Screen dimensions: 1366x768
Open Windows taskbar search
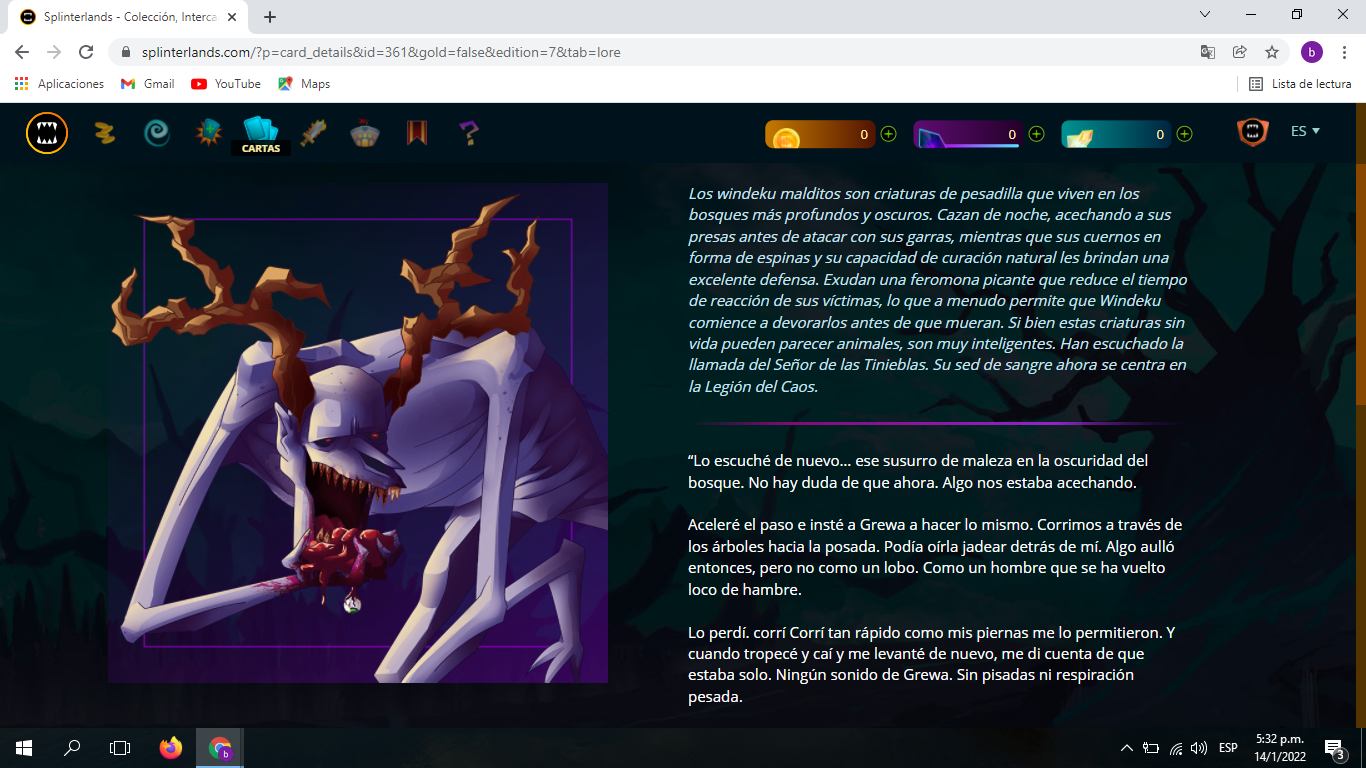tap(72, 748)
